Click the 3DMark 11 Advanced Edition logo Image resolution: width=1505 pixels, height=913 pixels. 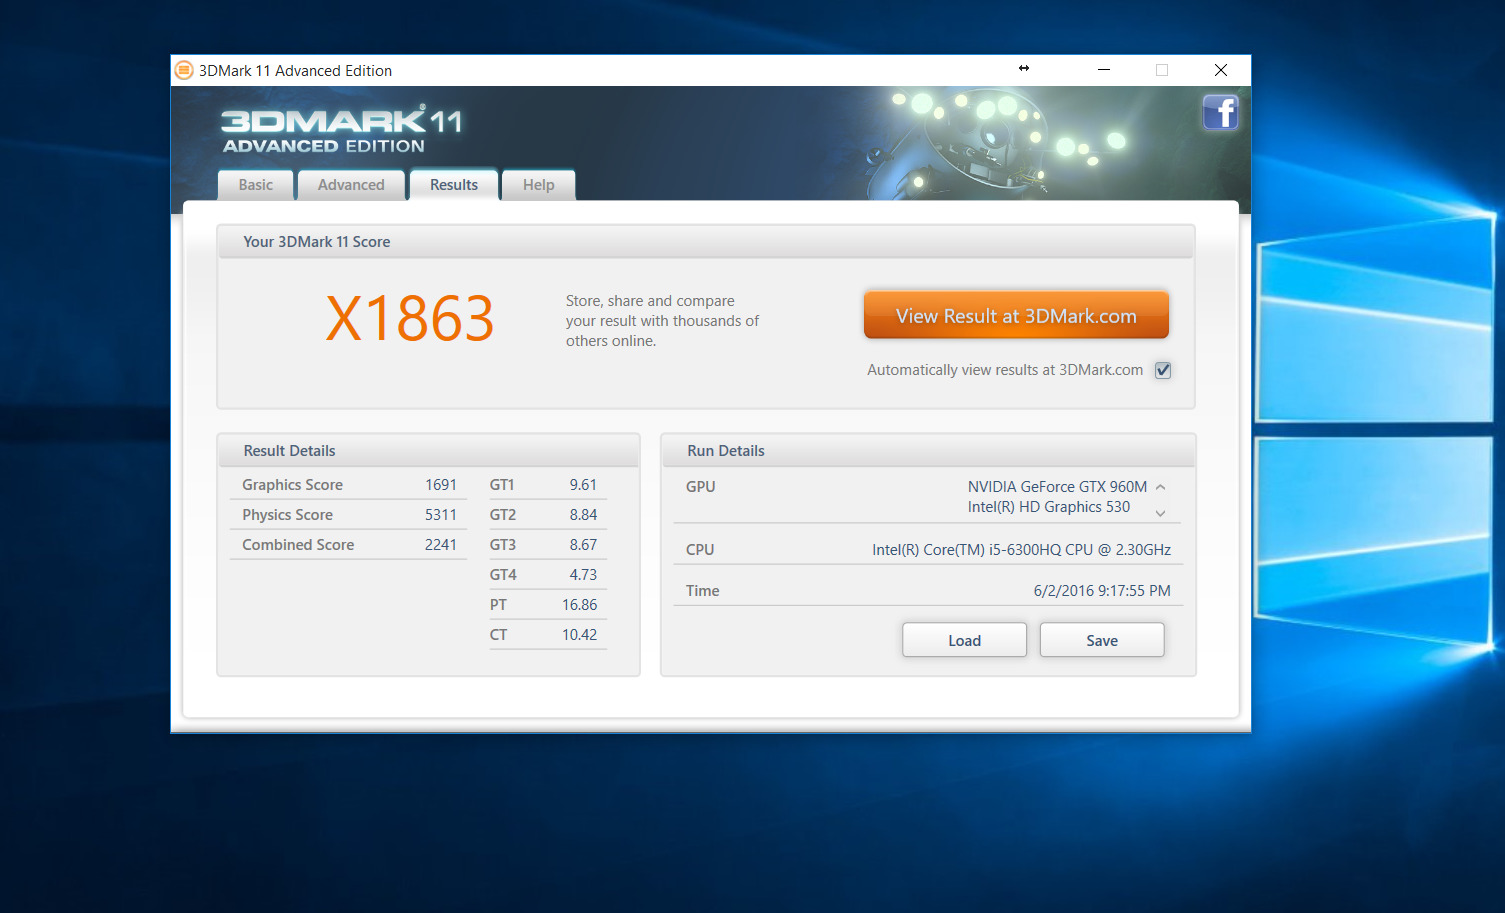point(341,130)
